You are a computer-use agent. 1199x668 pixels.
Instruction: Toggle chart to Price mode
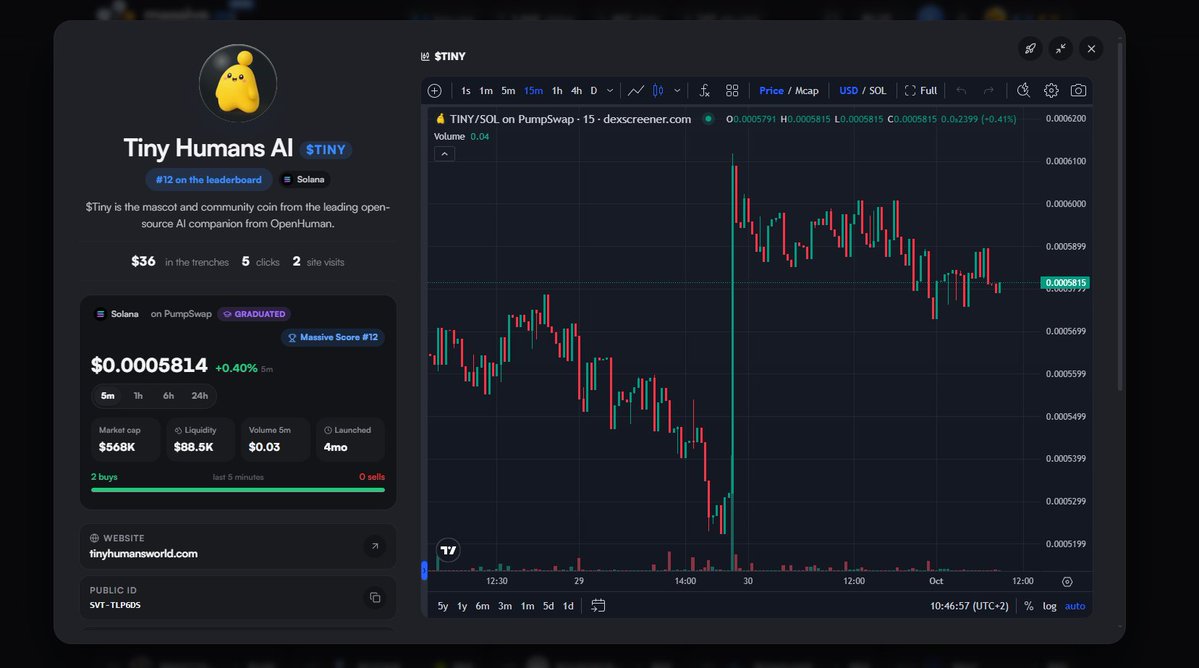[771, 91]
